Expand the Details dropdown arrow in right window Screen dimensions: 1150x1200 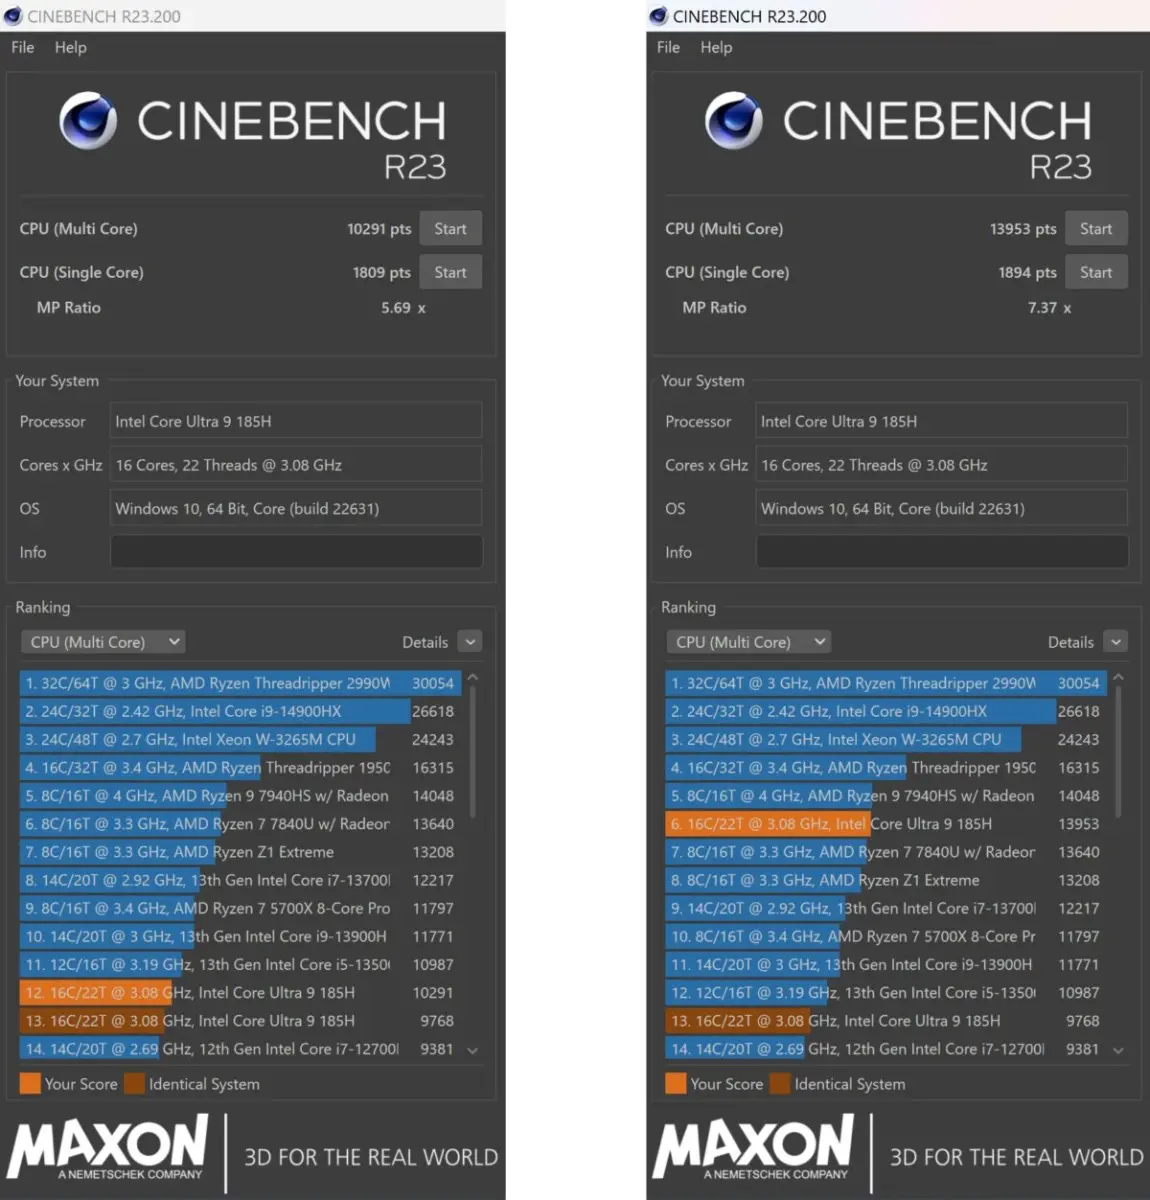tap(1116, 642)
